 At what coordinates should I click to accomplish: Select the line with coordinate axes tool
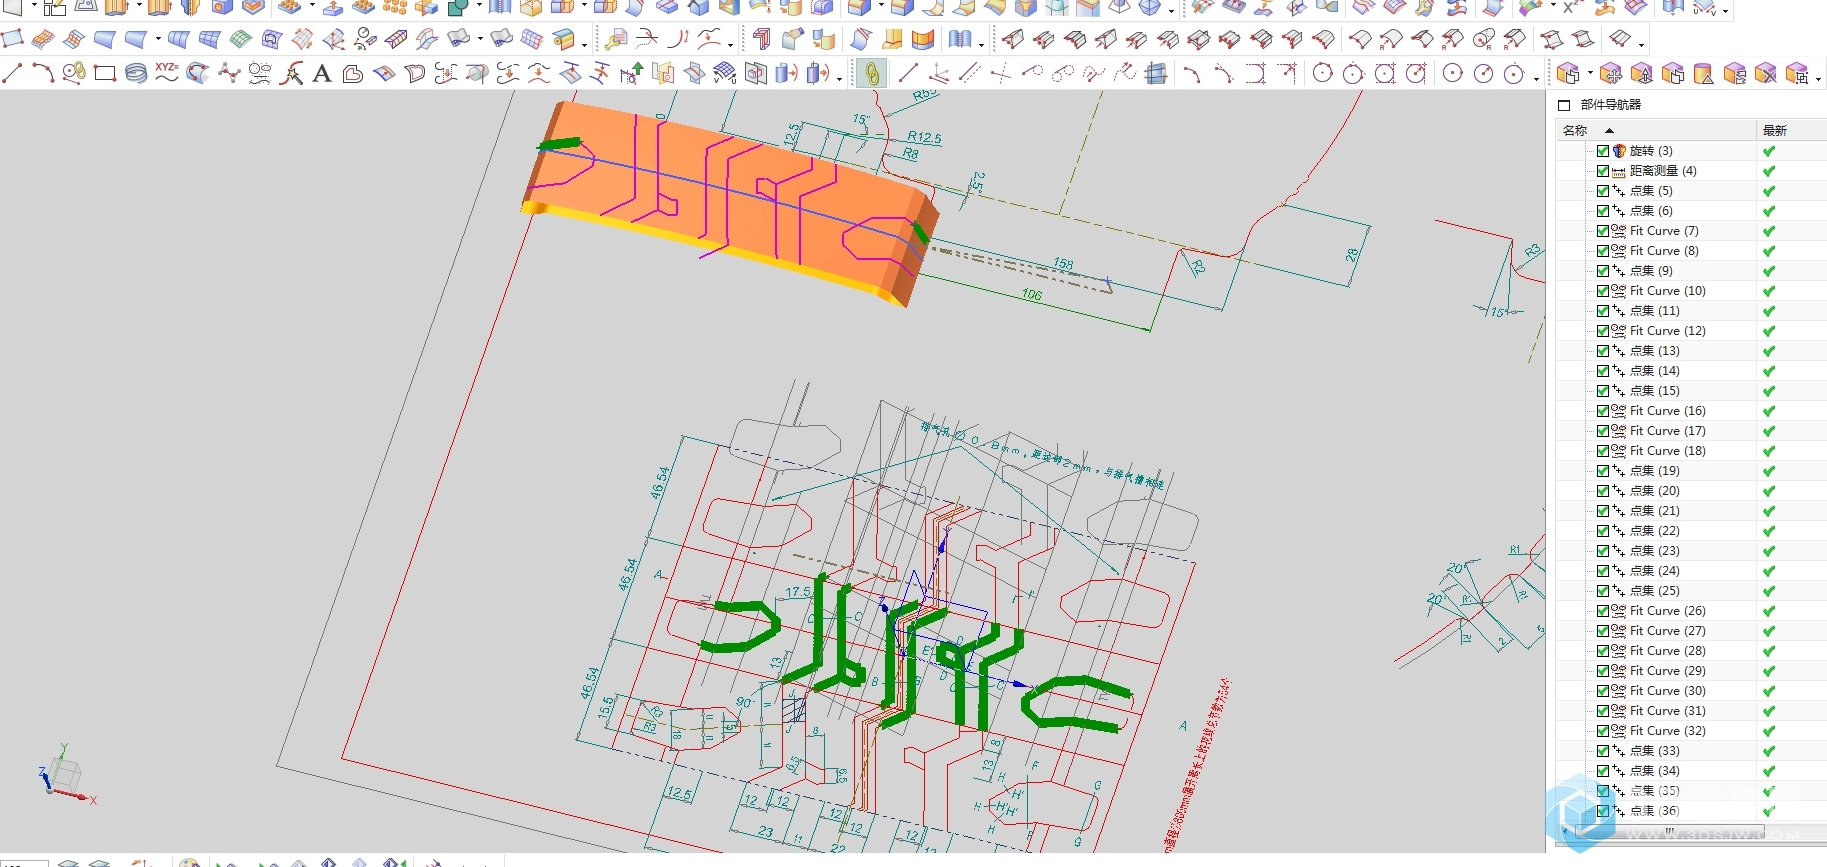pyautogui.click(x=939, y=73)
